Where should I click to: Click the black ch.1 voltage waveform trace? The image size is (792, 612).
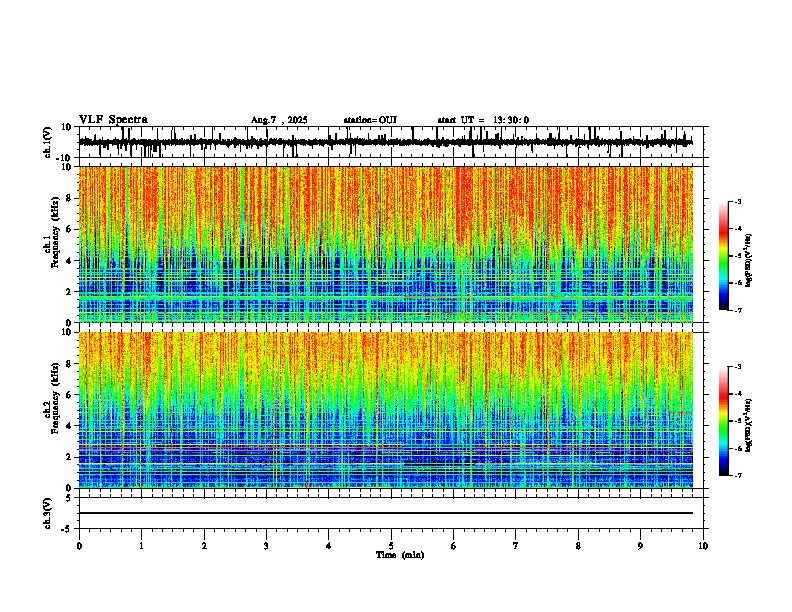pos(385,142)
